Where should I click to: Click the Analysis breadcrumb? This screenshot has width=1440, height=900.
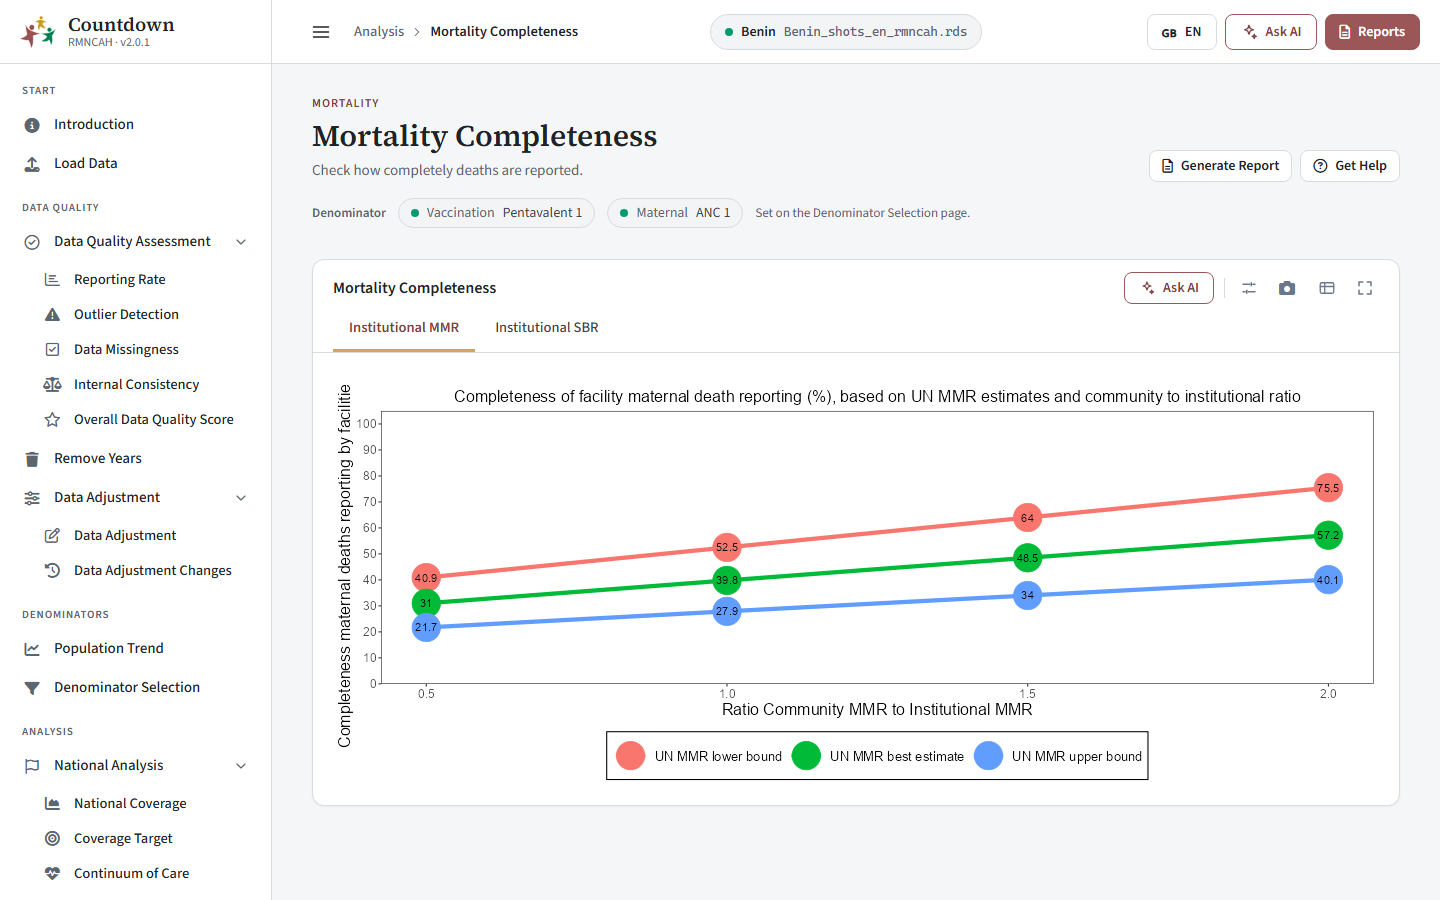click(x=379, y=32)
